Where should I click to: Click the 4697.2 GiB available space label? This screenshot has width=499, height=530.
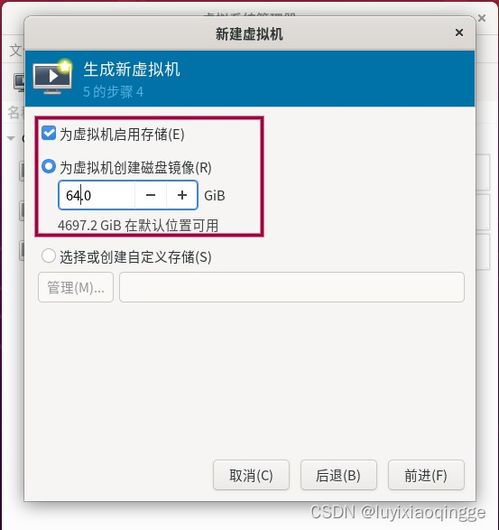click(138, 225)
